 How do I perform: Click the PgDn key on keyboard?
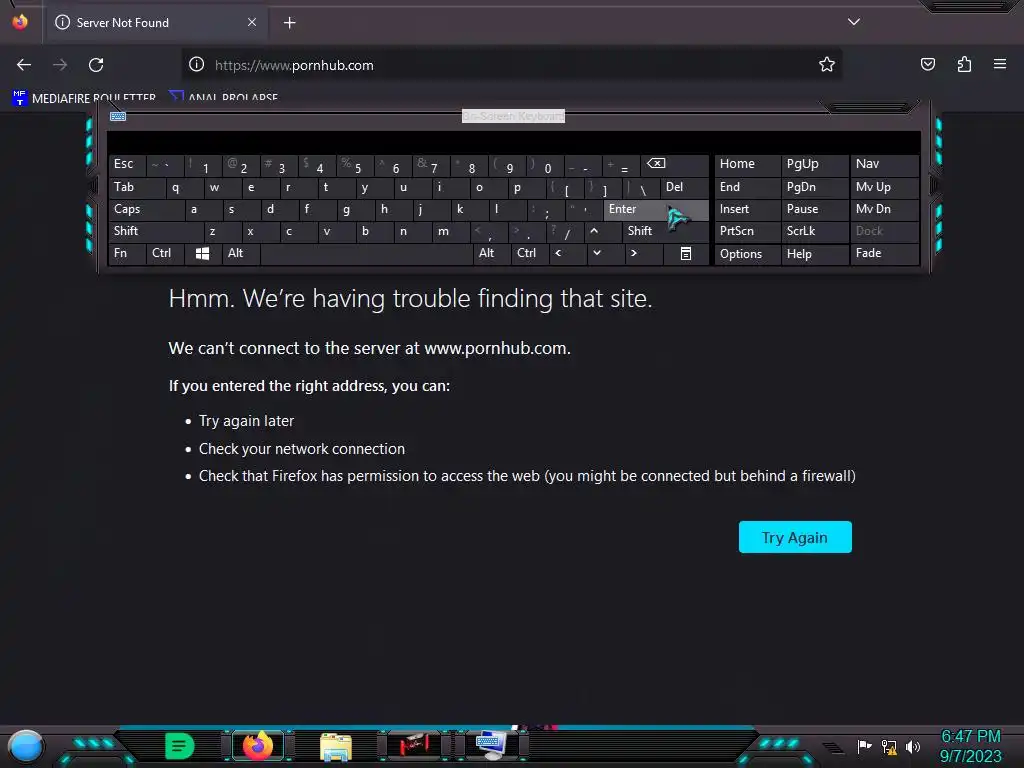(814, 187)
